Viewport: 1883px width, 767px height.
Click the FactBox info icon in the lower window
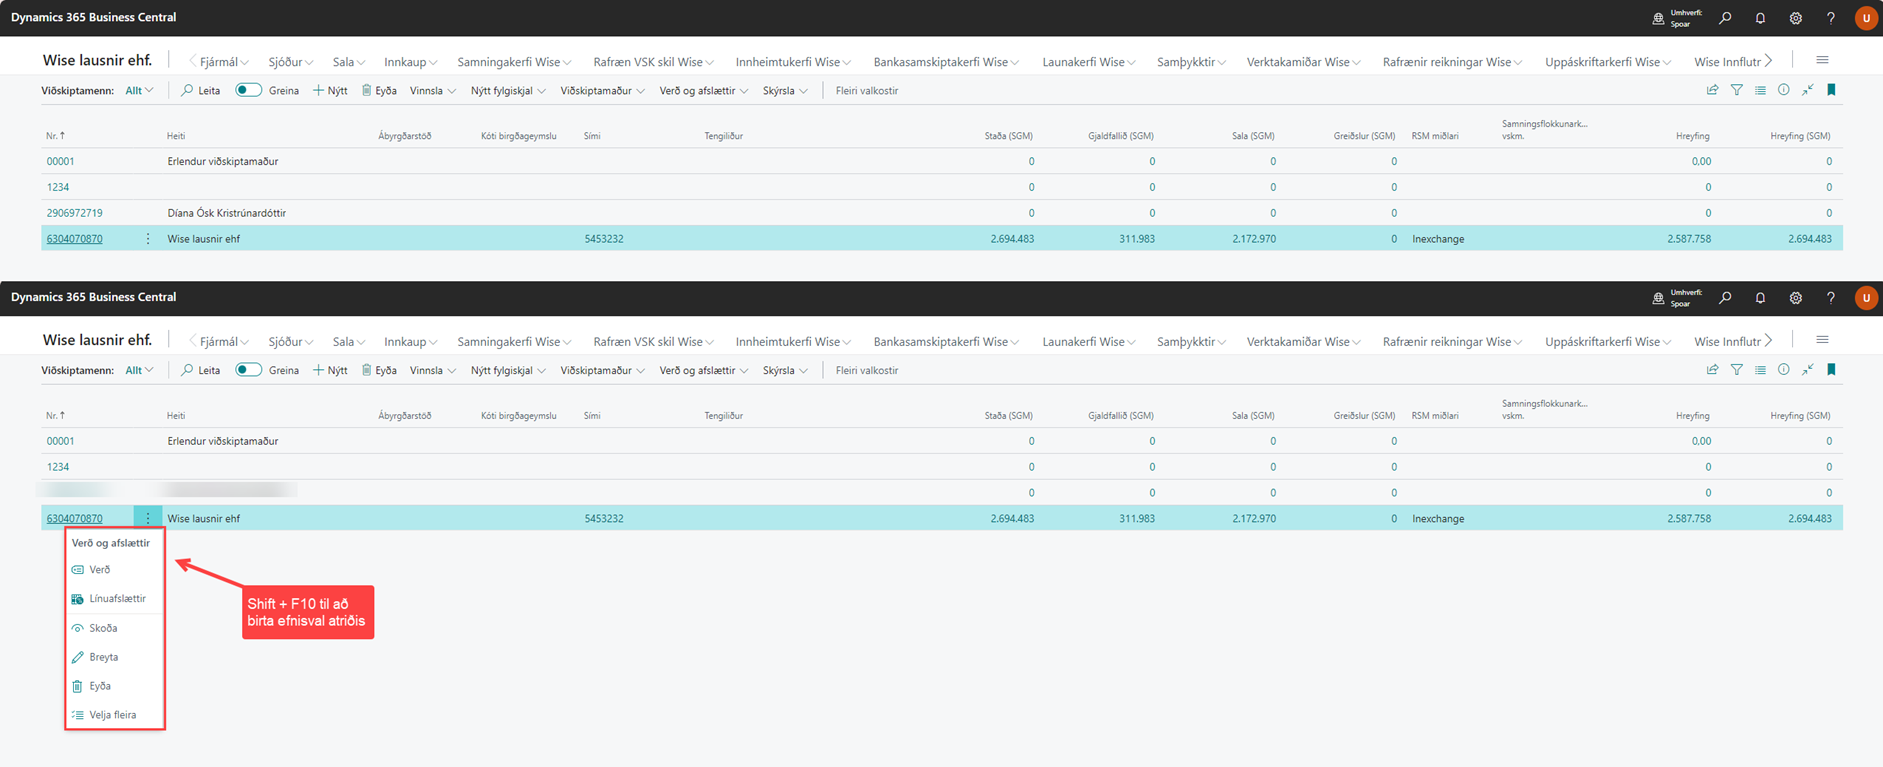(x=1784, y=370)
